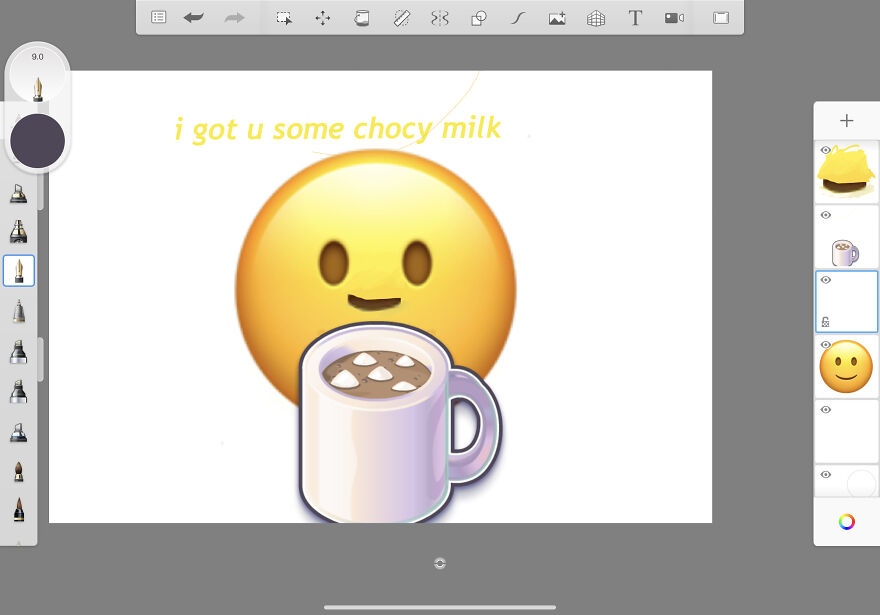Open the color wheel editor in layers panel
Image resolution: width=880 pixels, height=615 pixels.
846,522
